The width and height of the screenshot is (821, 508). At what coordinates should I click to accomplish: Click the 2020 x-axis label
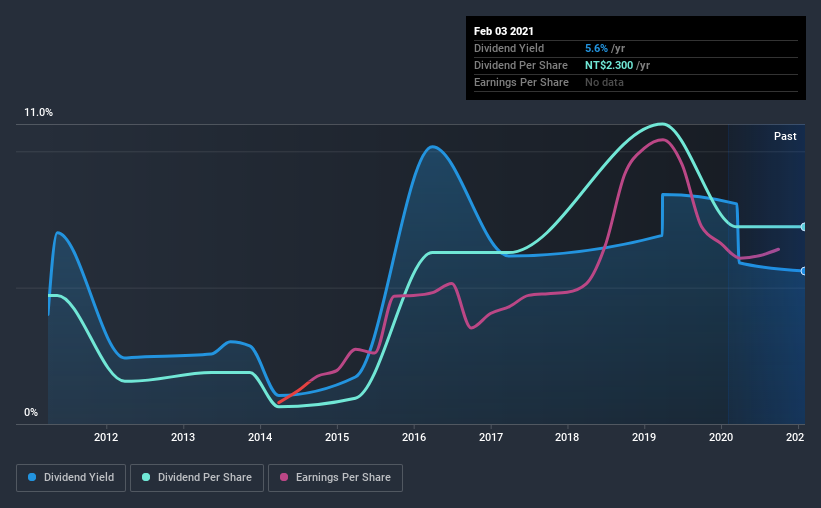[x=721, y=437]
